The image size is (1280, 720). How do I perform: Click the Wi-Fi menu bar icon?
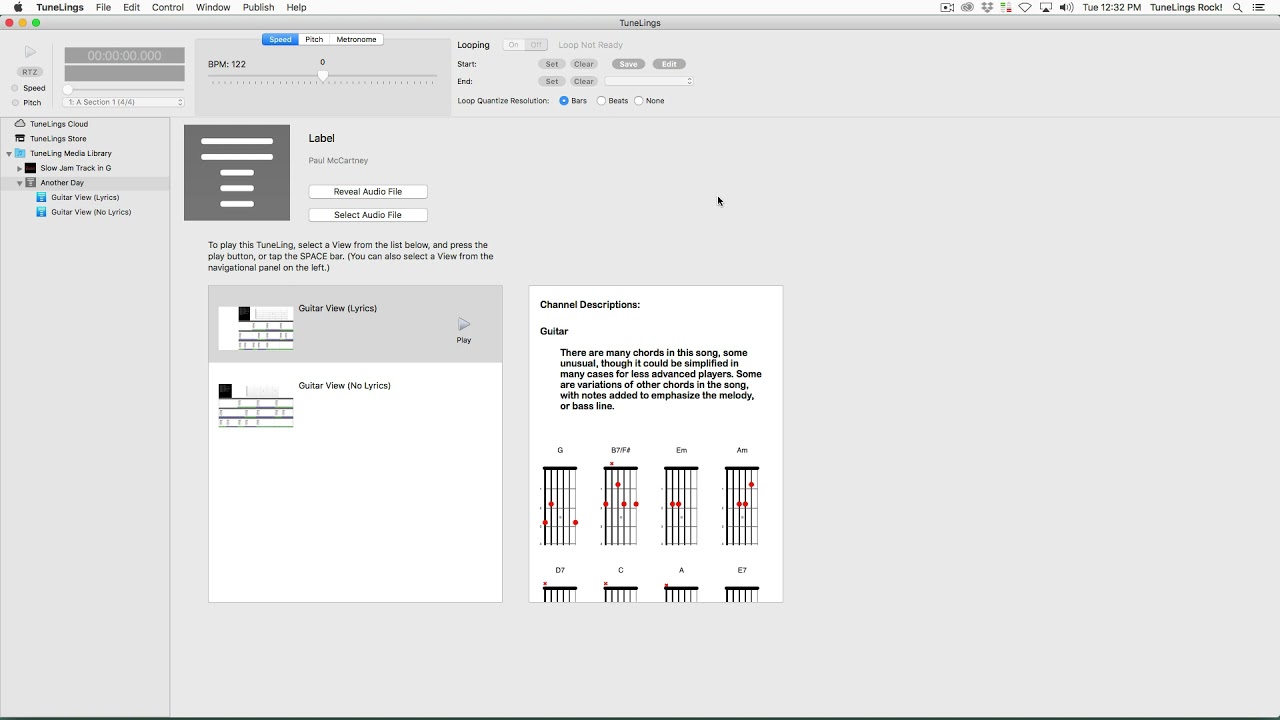pos(1025,7)
